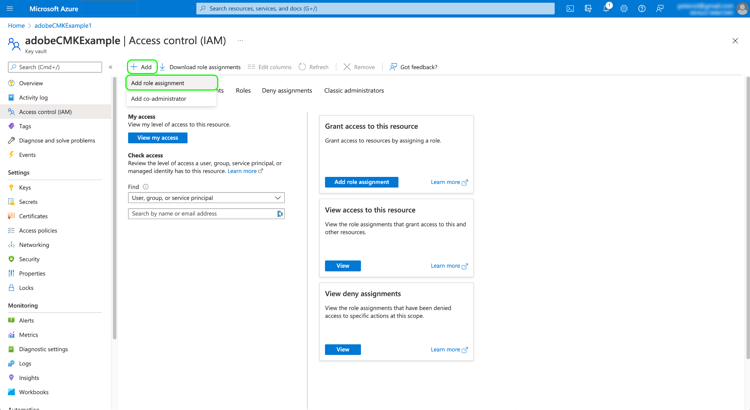The width and height of the screenshot is (750, 410).
Task: Open the ellipsis menu beside the page title
Action: pos(241,41)
